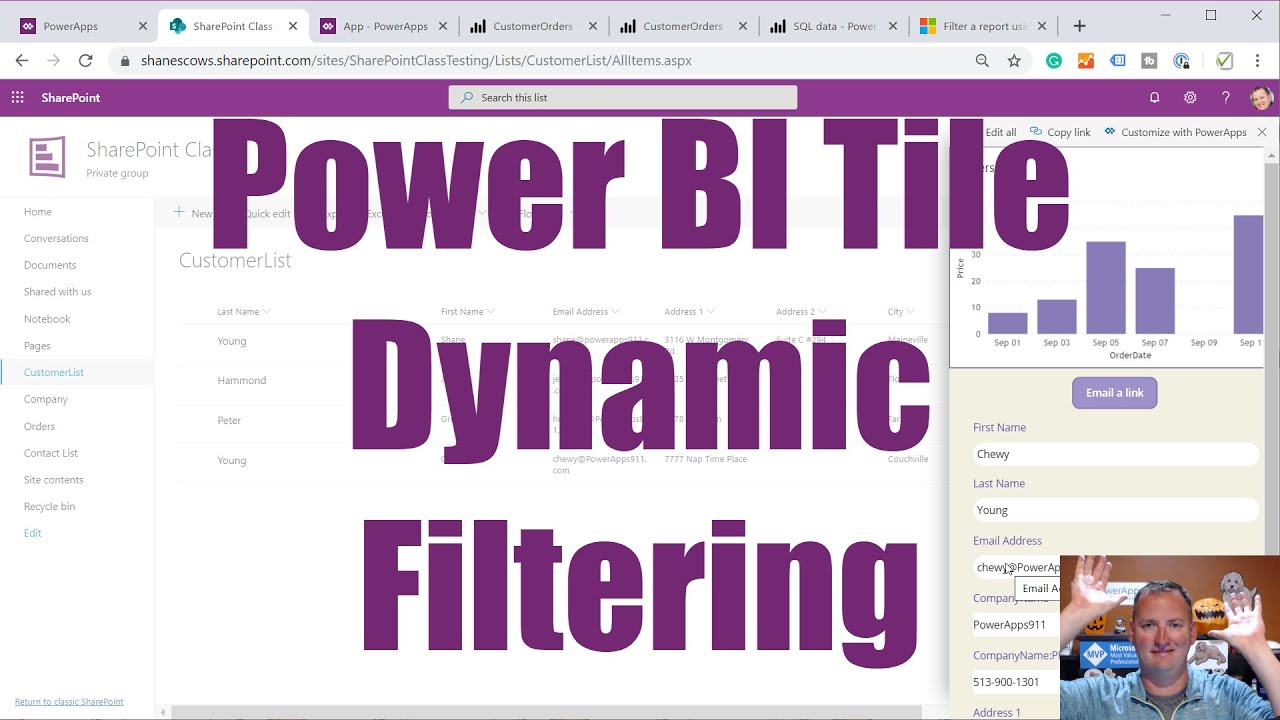Open the Last Name column dropdown
The height and width of the screenshot is (720, 1280).
click(244, 312)
